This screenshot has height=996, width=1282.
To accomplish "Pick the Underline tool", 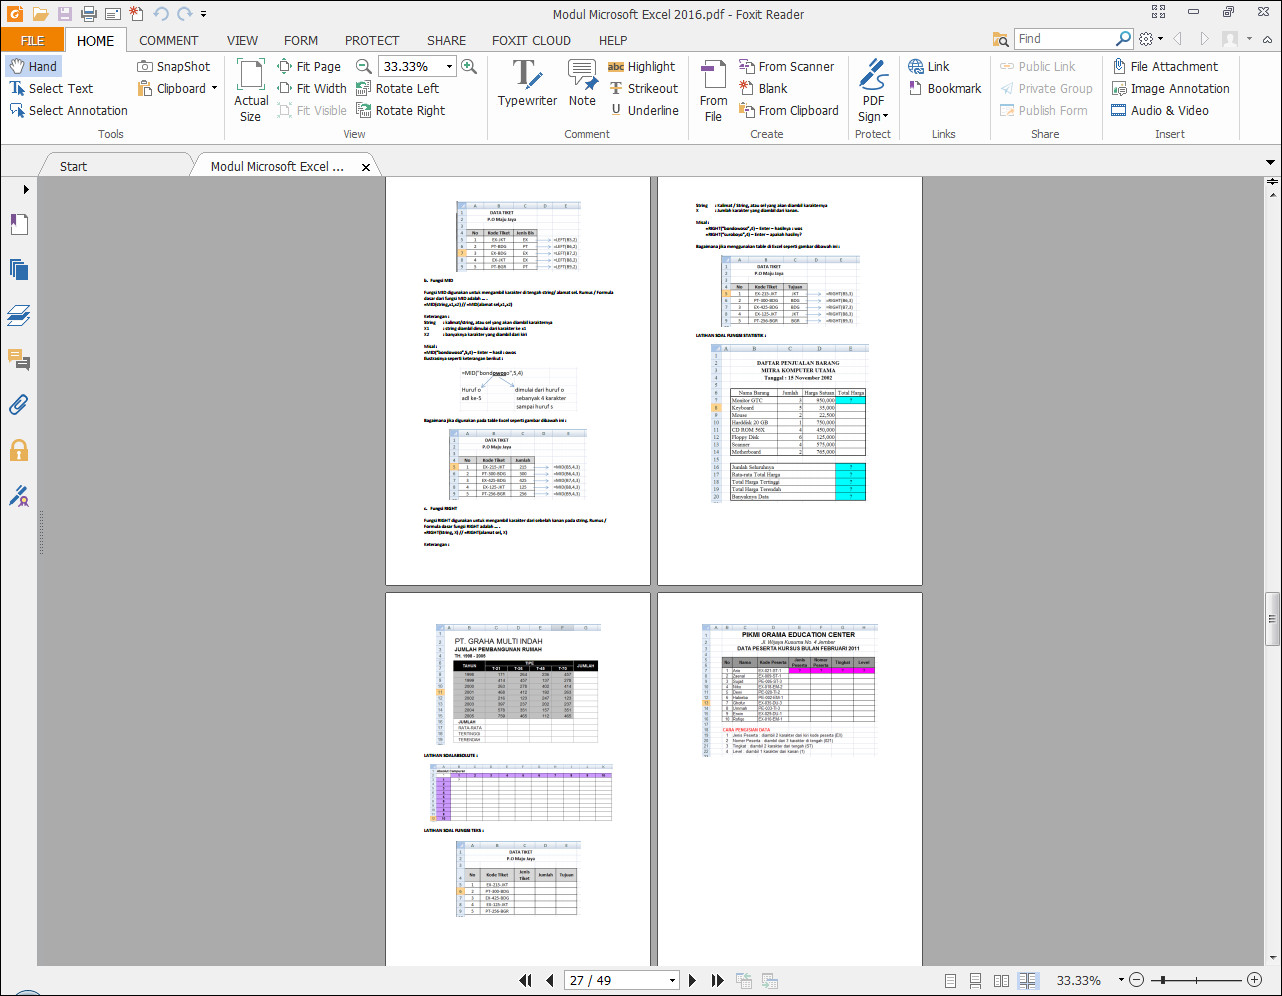I will [x=644, y=110].
